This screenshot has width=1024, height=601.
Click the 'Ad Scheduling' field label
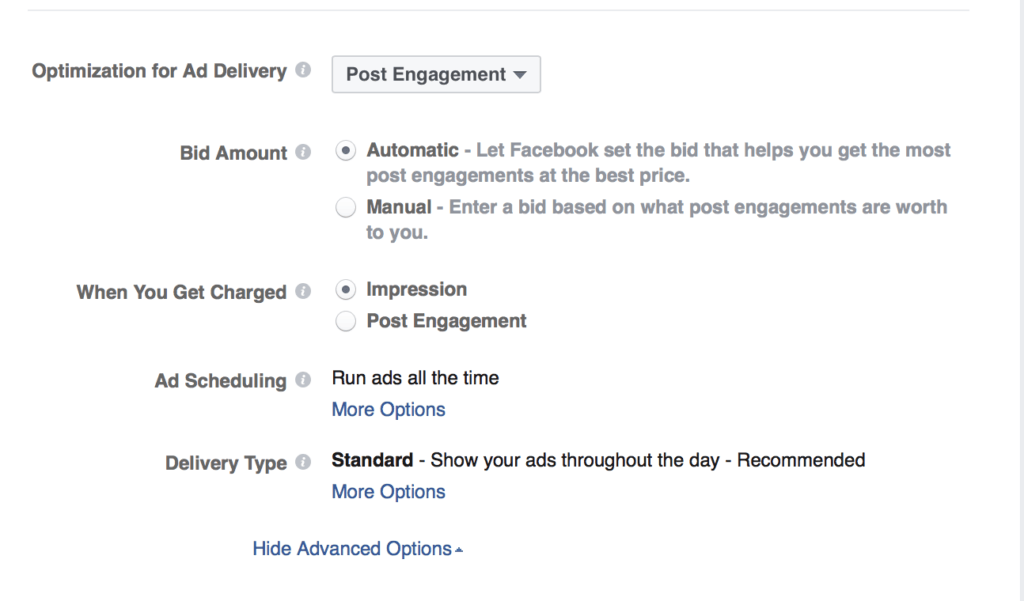[x=220, y=381]
